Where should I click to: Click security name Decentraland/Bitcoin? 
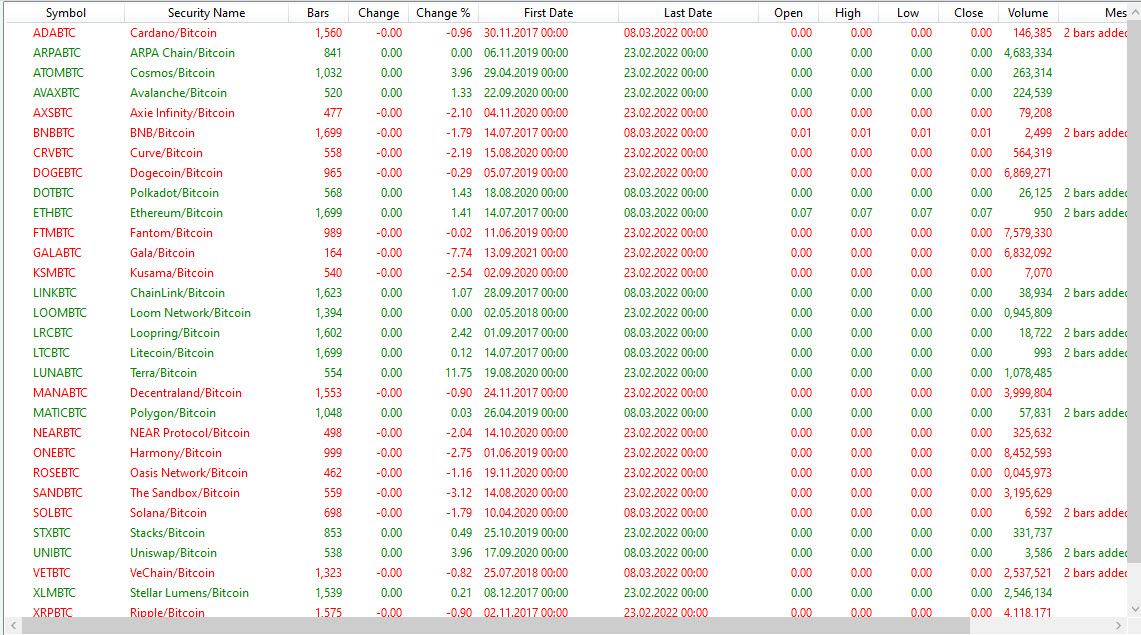click(x=186, y=393)
